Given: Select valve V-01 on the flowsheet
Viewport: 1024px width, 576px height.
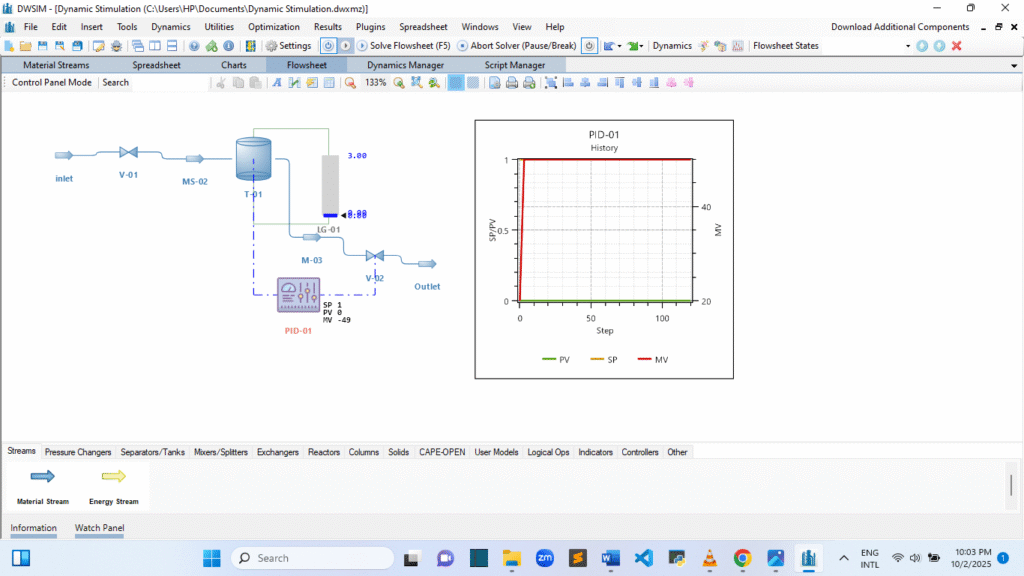Looking at the screenshot, I should coord(128,153).
